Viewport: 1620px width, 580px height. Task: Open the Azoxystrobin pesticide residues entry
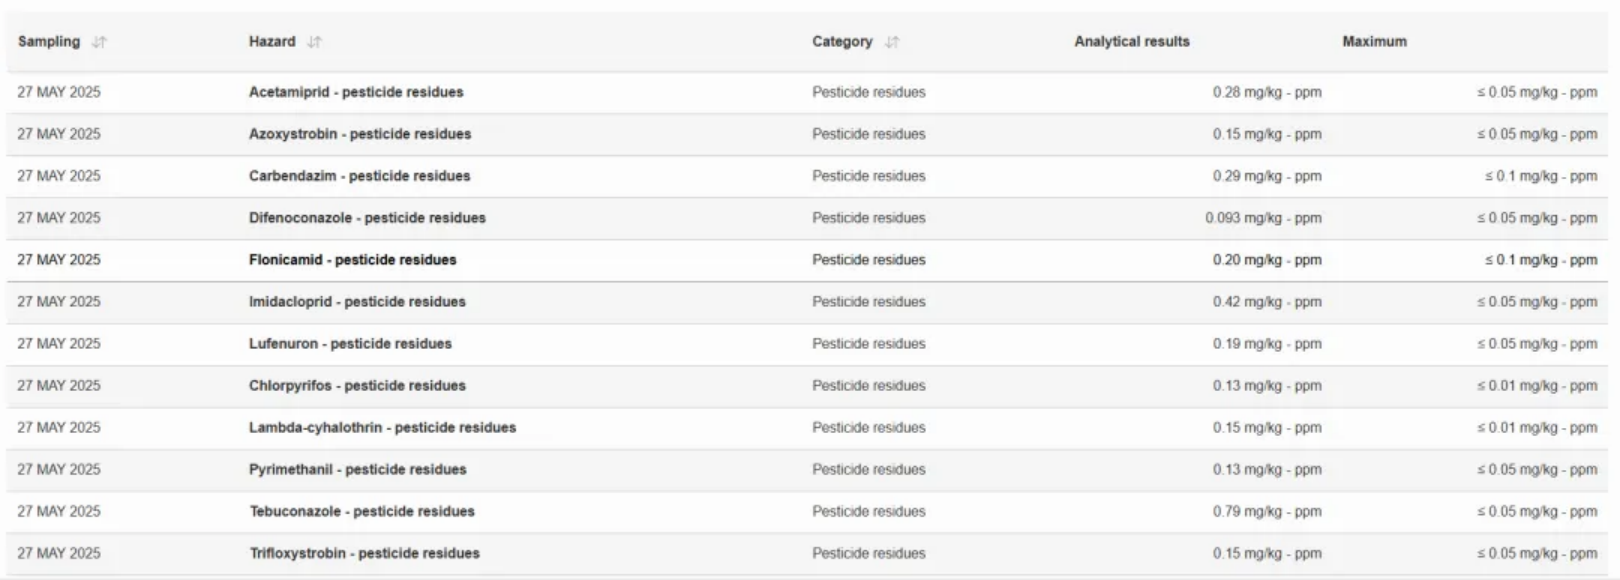tap(360, 134)
